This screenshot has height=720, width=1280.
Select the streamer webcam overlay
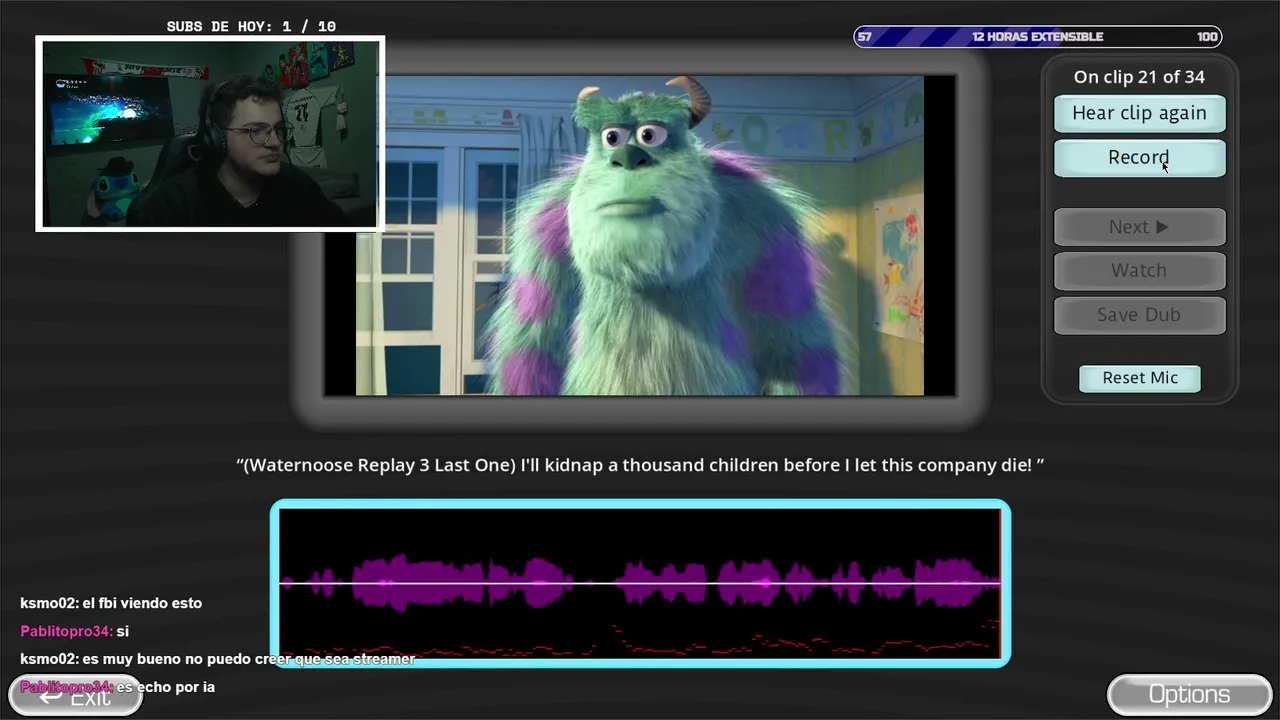point(210,134)
